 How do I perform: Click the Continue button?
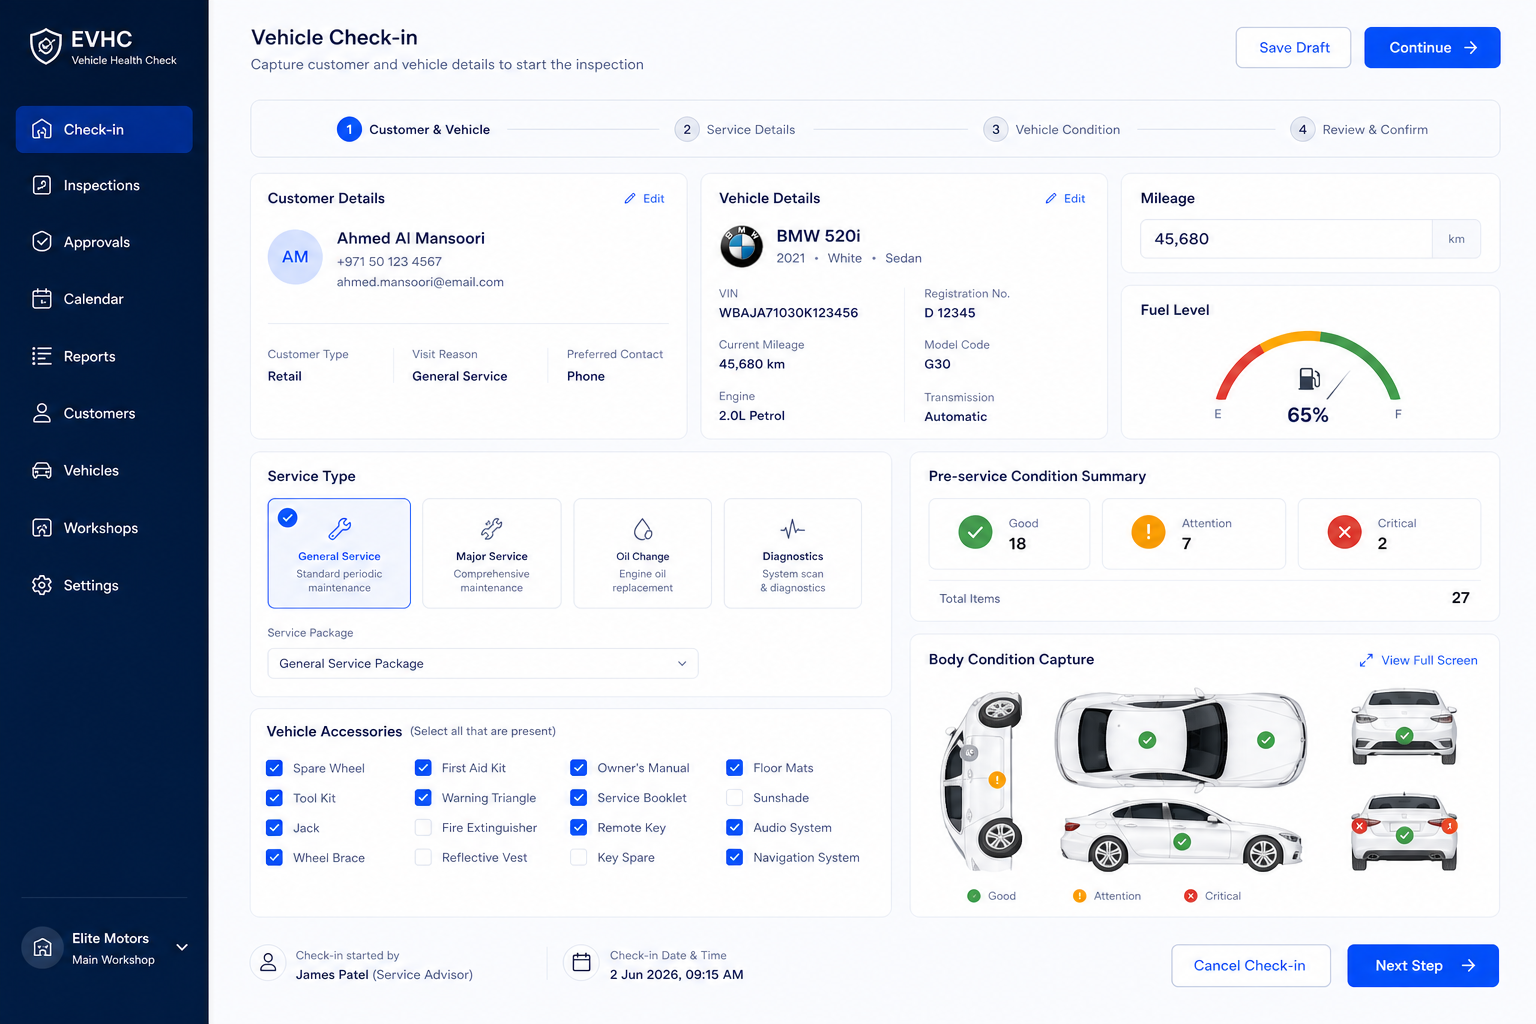pos(1432,48)
